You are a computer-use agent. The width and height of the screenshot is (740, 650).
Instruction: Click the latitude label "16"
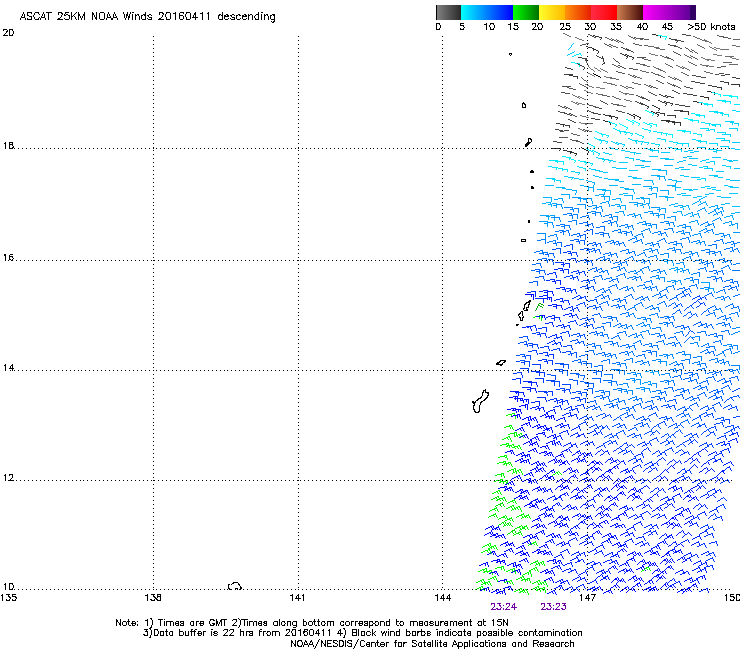click(8, 258)
